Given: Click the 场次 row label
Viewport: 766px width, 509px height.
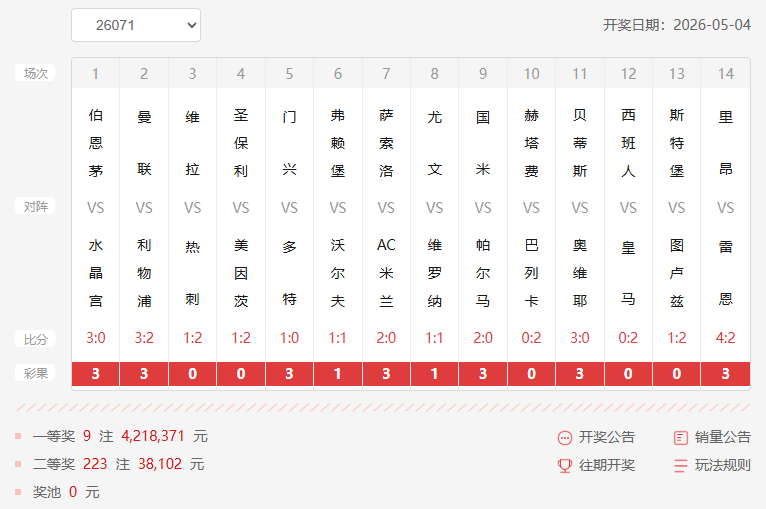Looking at the screenshot, I should 36,73.
